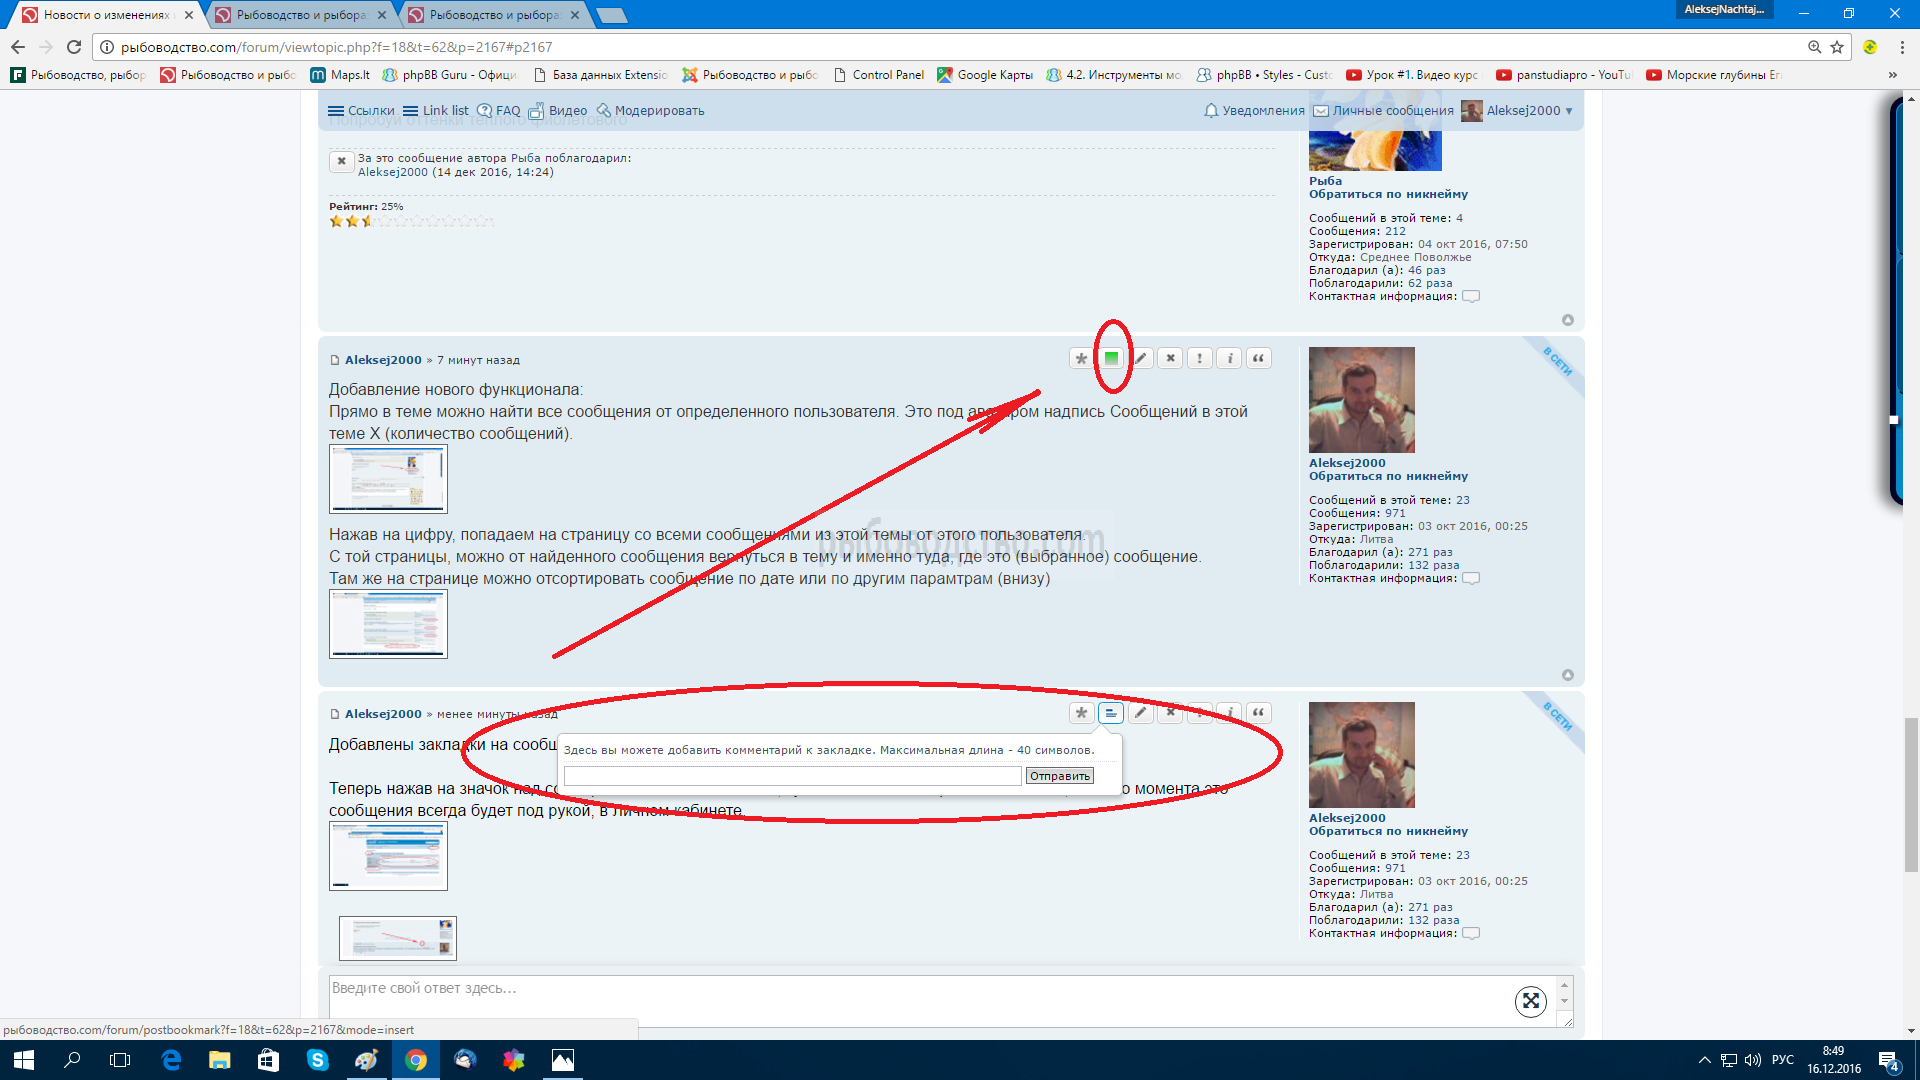Switch input language РУС in the tray
Screen dimensions: 1920x1080
click(x=1783, y=1060)
